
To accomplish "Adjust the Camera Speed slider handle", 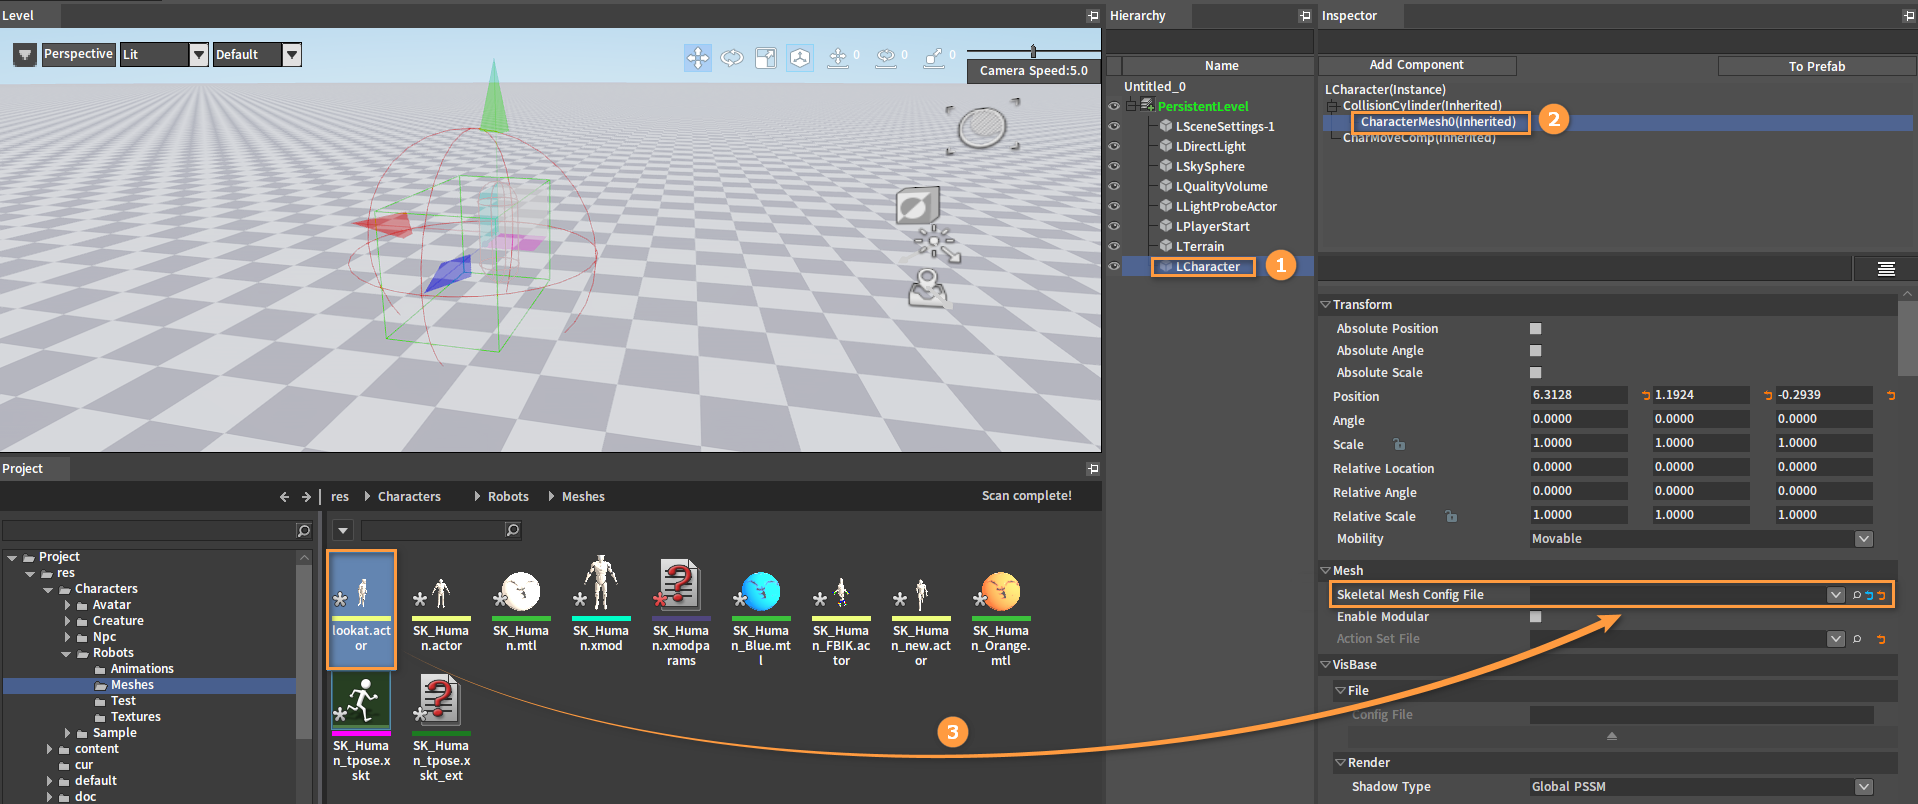I will pyautogui.click(x=1033, y=51).
